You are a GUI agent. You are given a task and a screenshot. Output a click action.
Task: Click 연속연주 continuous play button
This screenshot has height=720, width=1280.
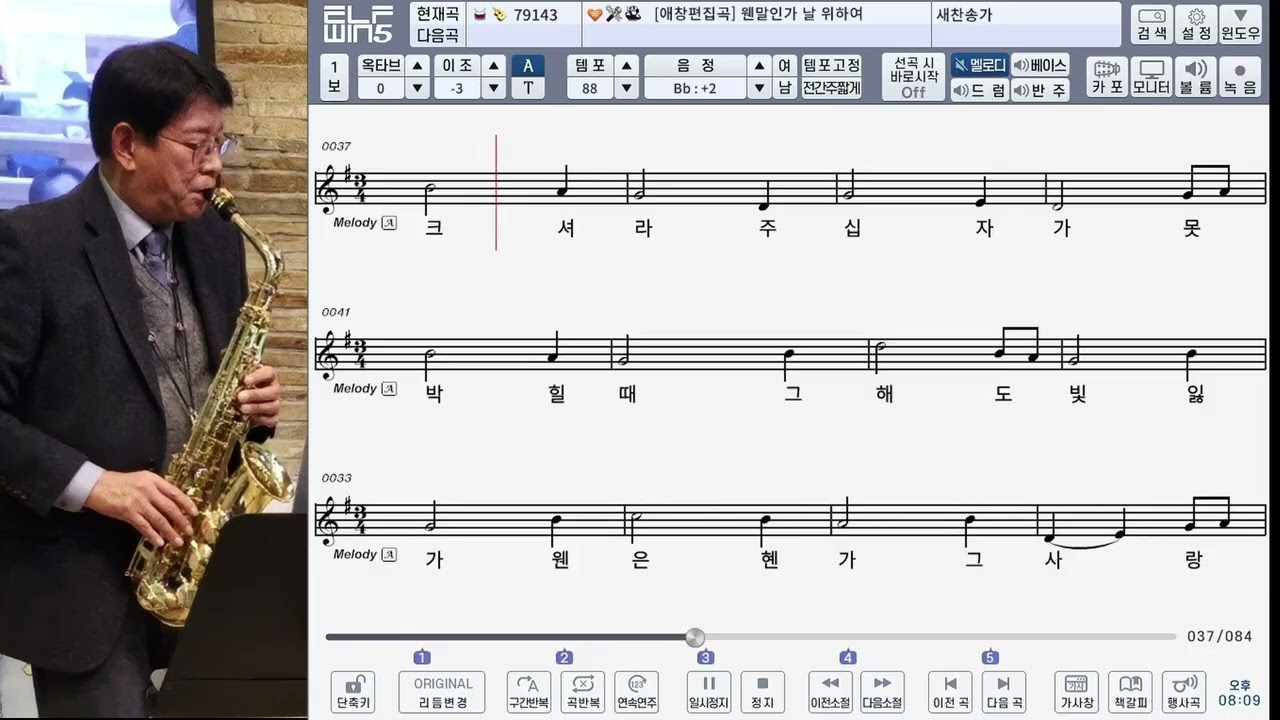click(637, 692)
